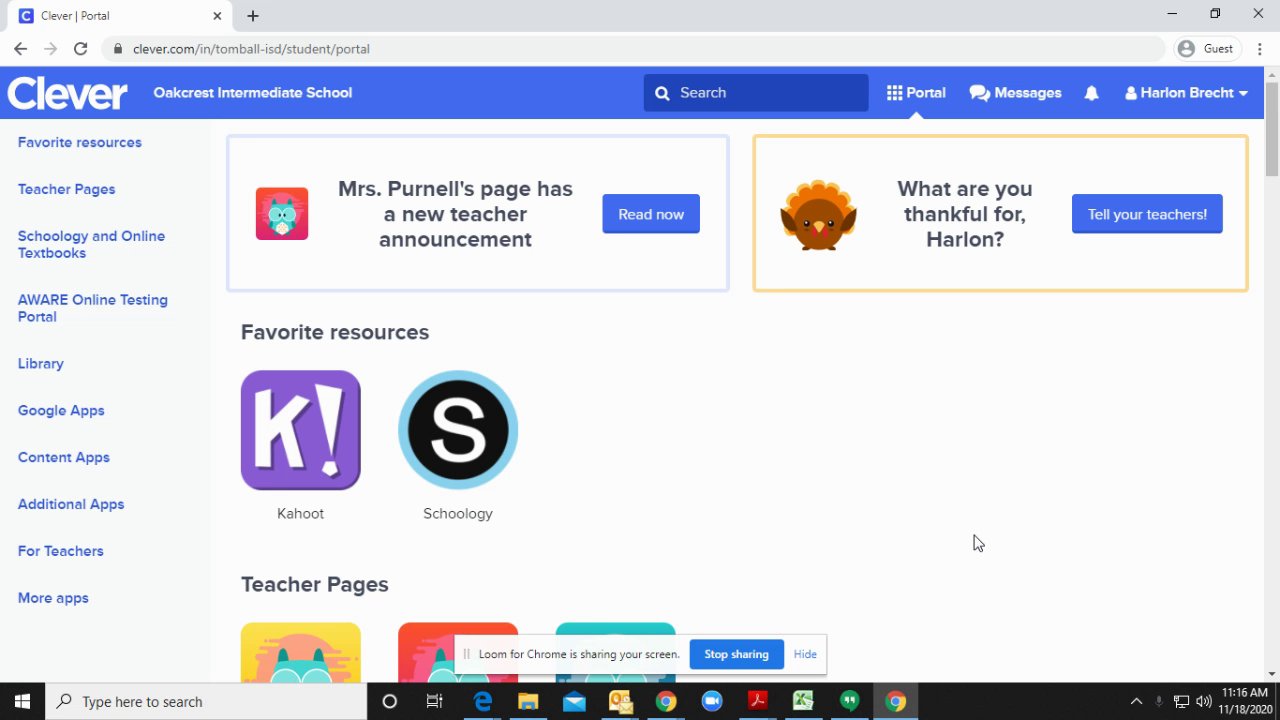Click the Read now button
This screenshot has height=720, width=1280.
(x=651, y=214)
